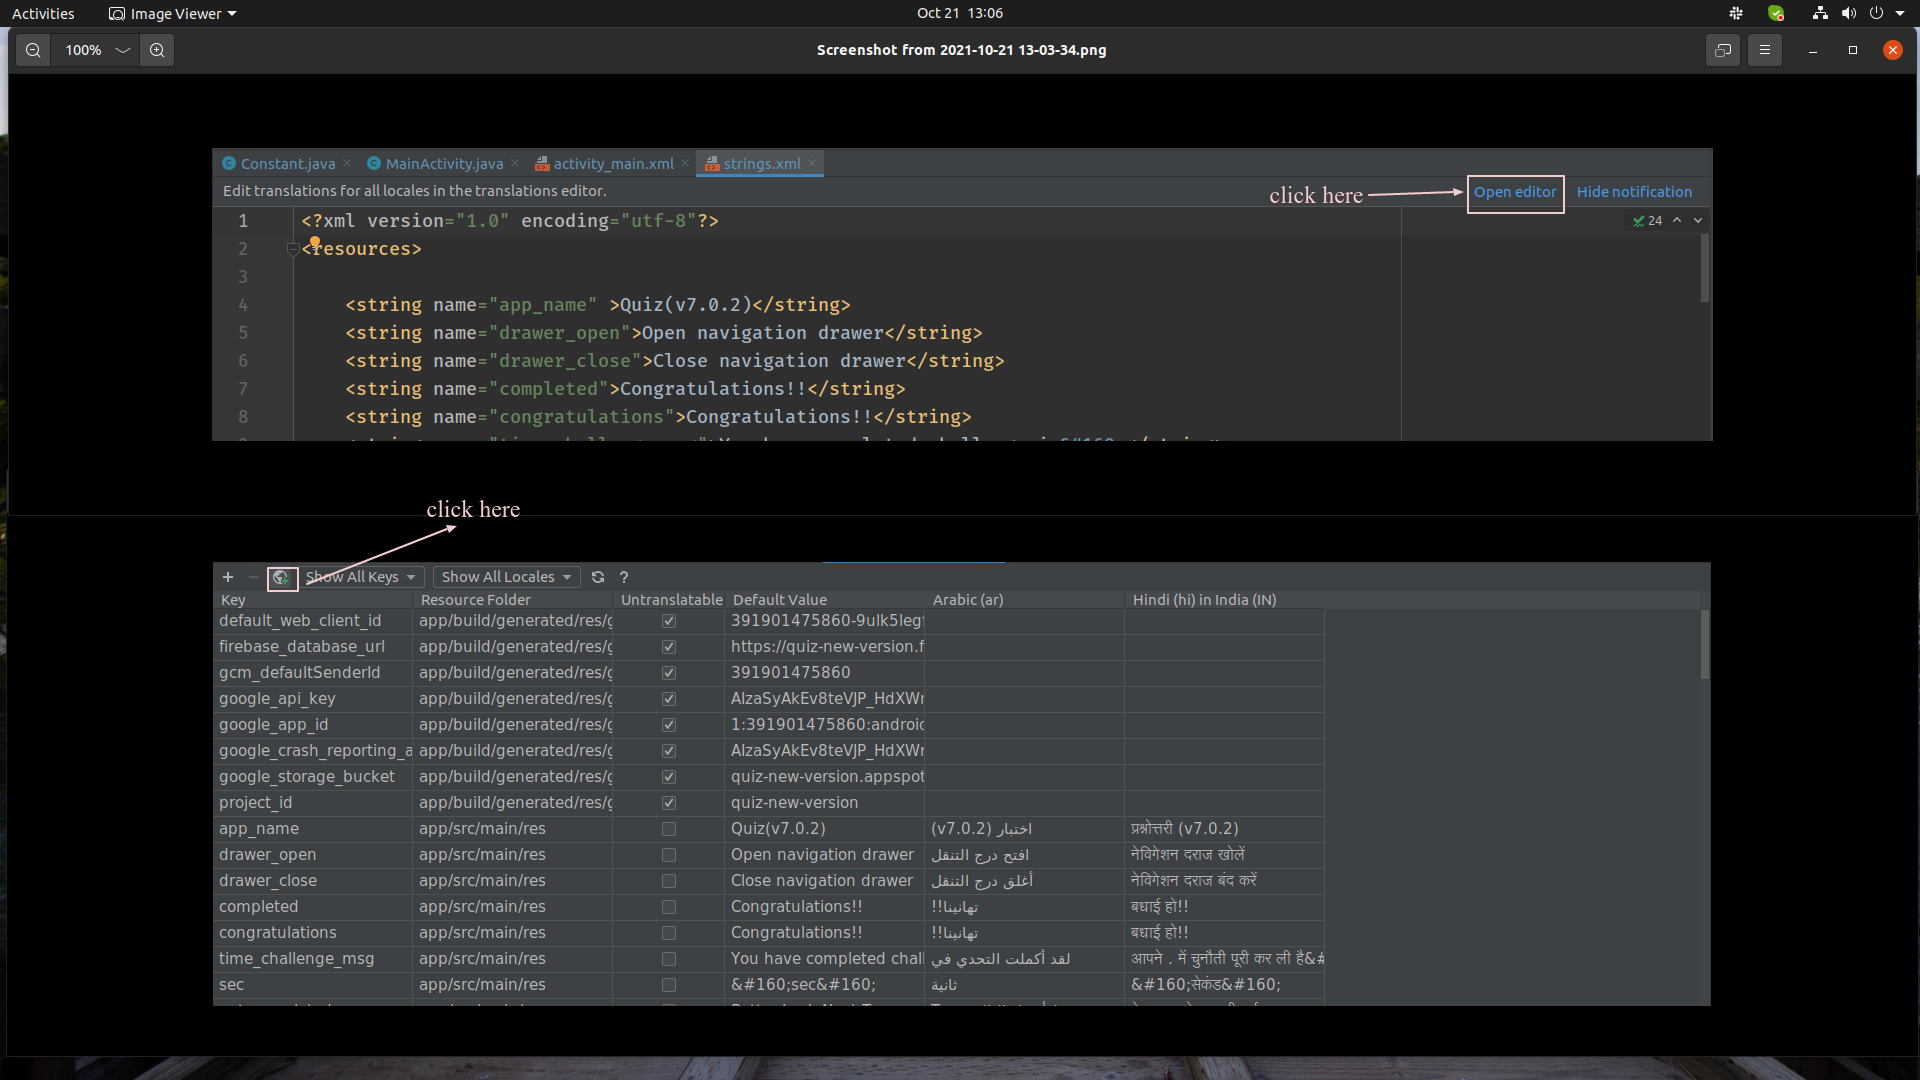The image size is (1920, 1080).
Task: Click the yellow bulb intention icon on line 2
Action: (315, 242)
